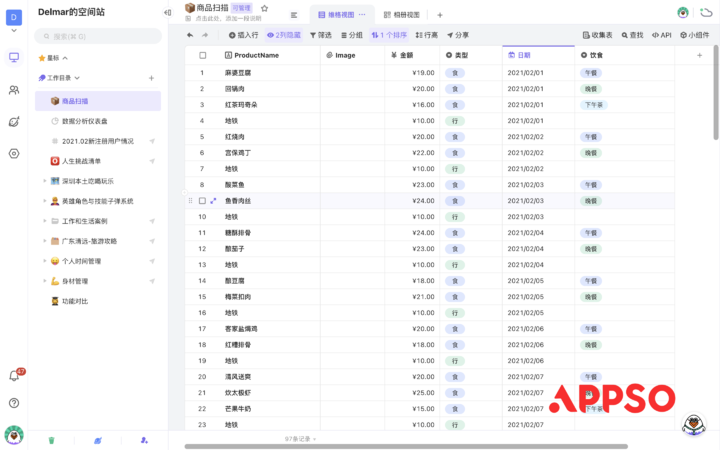Tick the select-all checkbox in table header
720x450 pixels.
point(202,55)
